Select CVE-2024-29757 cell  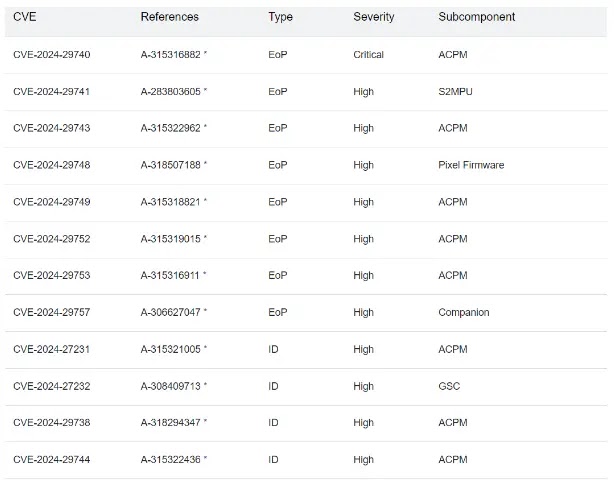click(x=52, y=312)
